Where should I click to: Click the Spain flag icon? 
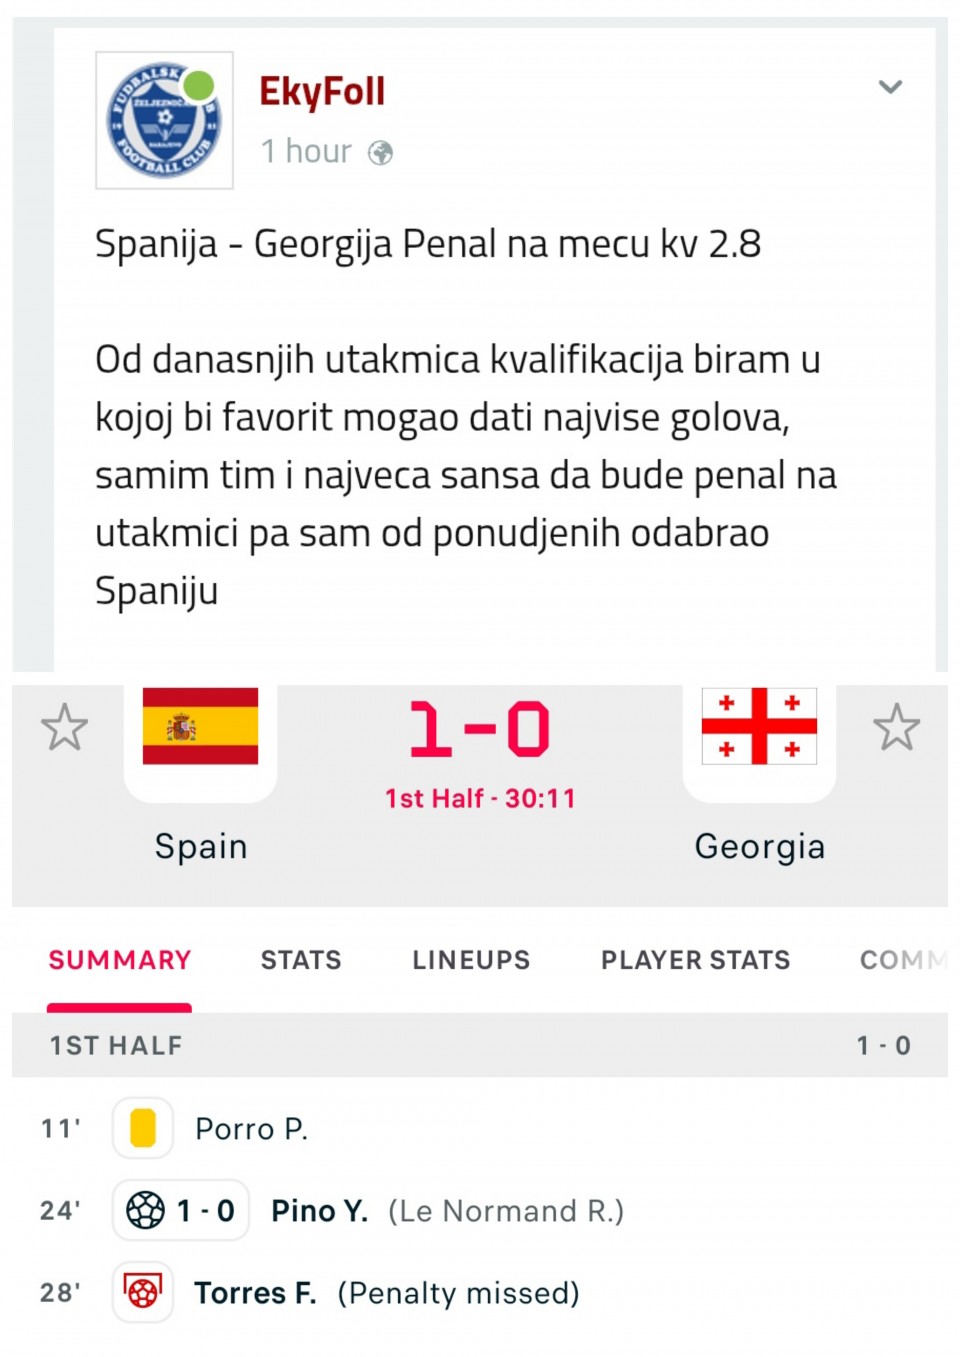[200, 726]
